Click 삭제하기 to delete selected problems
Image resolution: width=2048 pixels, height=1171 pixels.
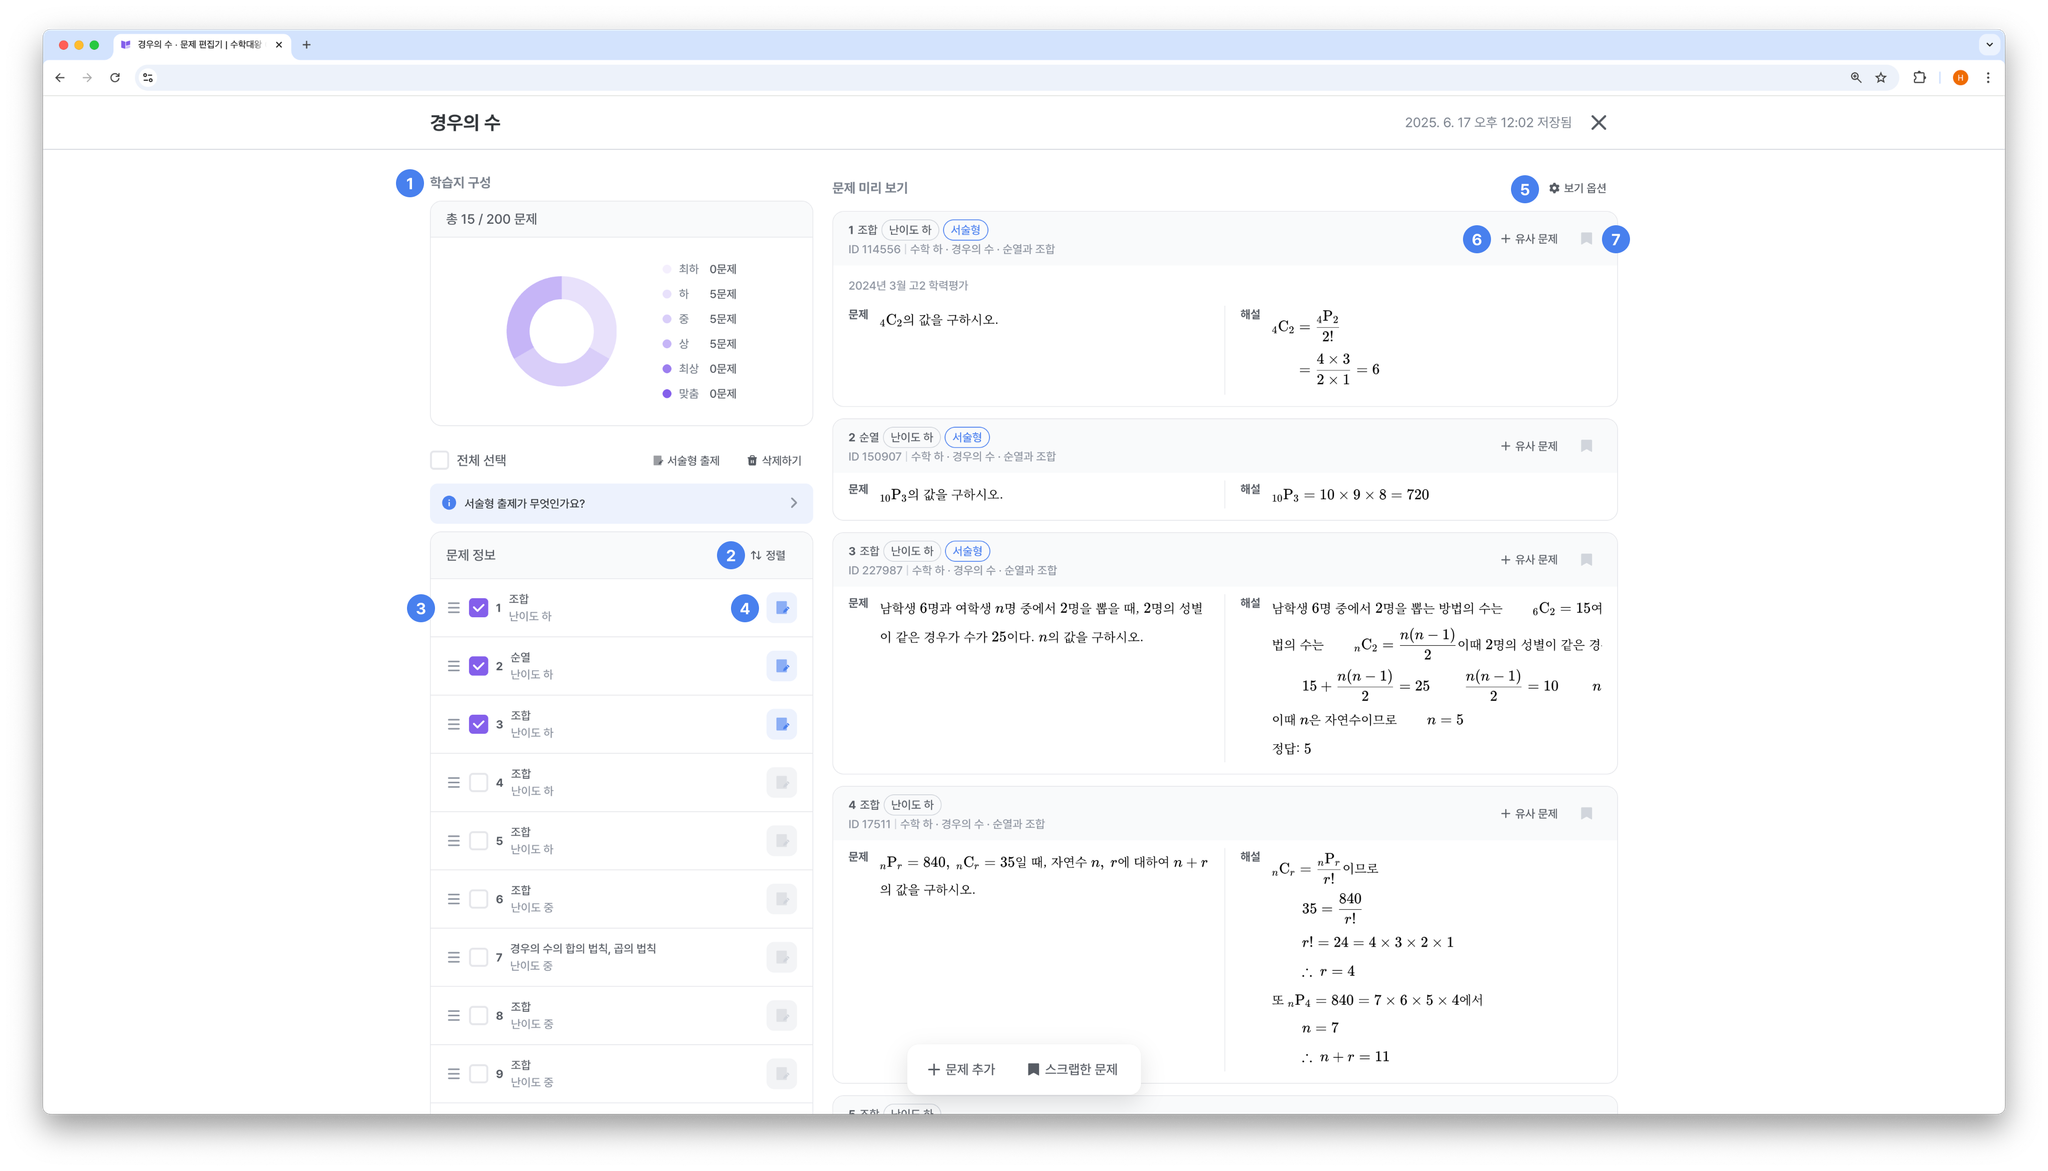tap(774, 461)
